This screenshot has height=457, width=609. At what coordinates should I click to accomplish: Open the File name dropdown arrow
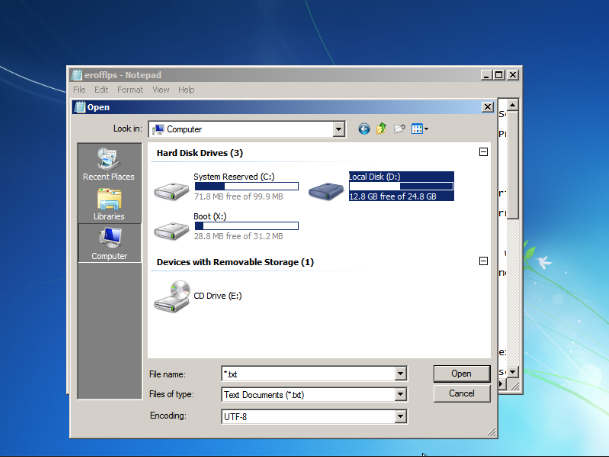[400, 374]
